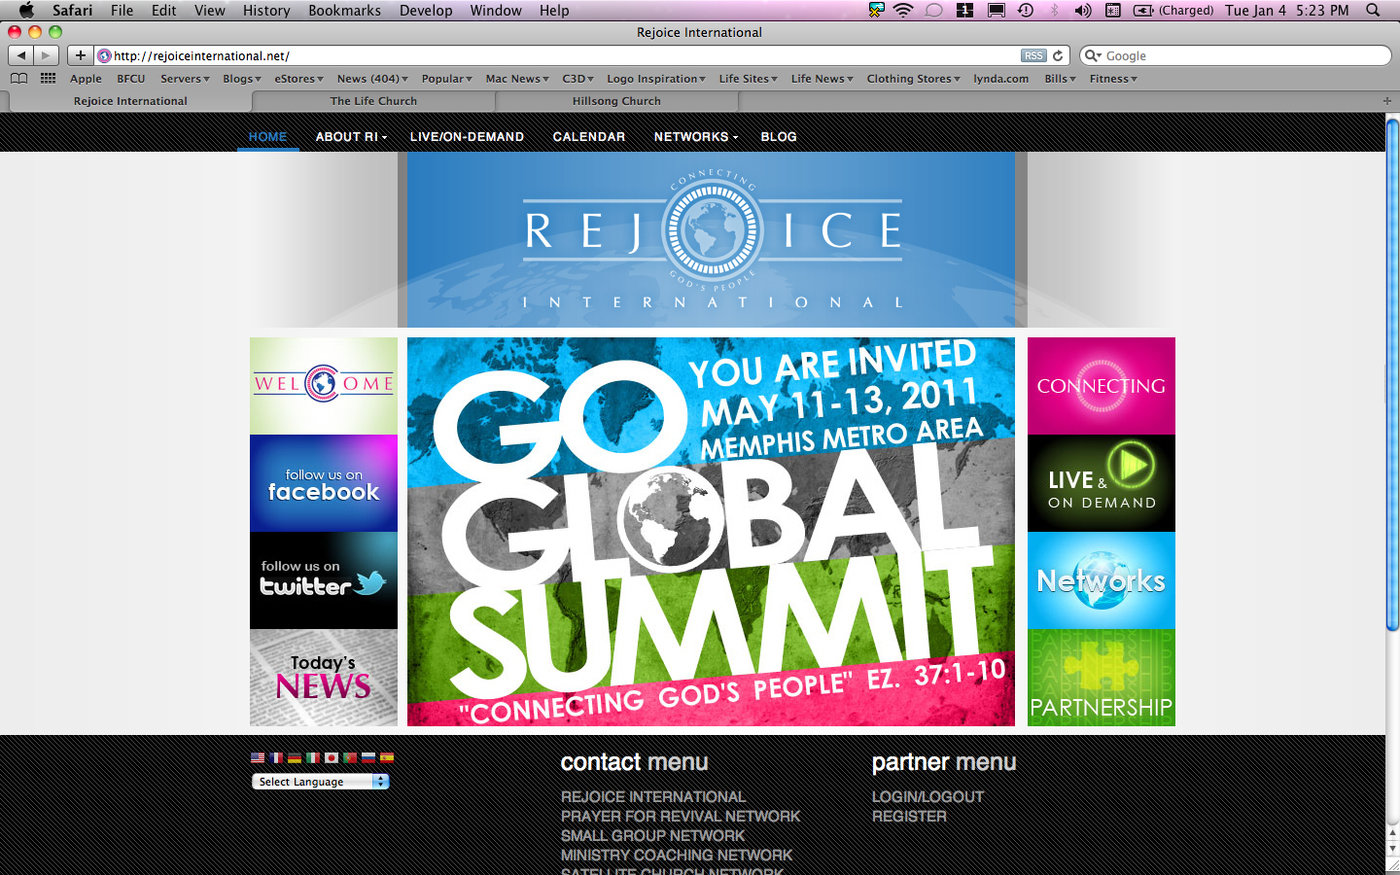This screenshot has width=1400, height=875.
Task: Open the About RI dropdown
Action: pyautogui.click(x=350, y=137)
